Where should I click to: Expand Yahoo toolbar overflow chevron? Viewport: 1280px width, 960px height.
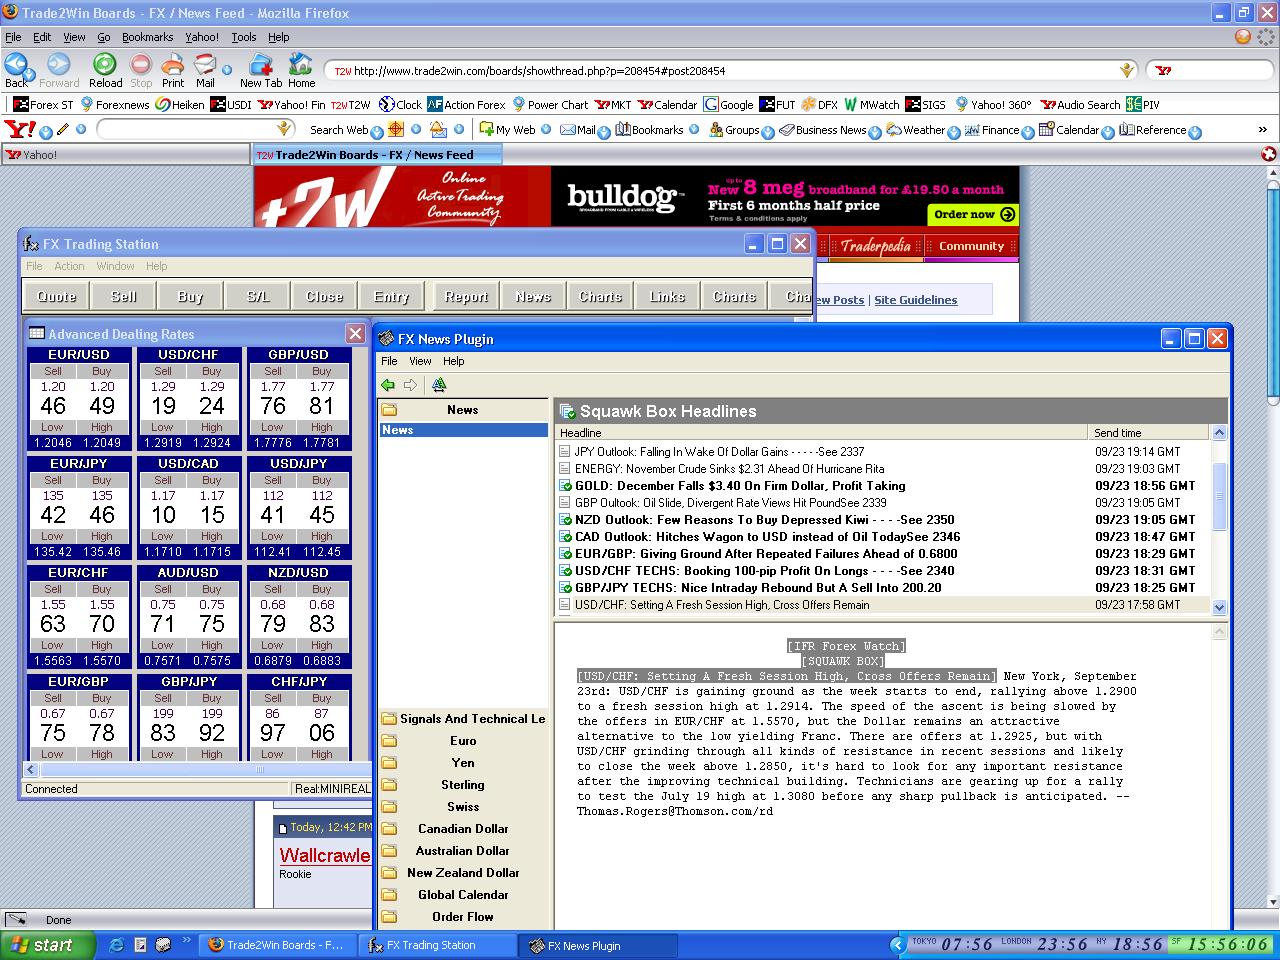click(x=1262, y=130)
